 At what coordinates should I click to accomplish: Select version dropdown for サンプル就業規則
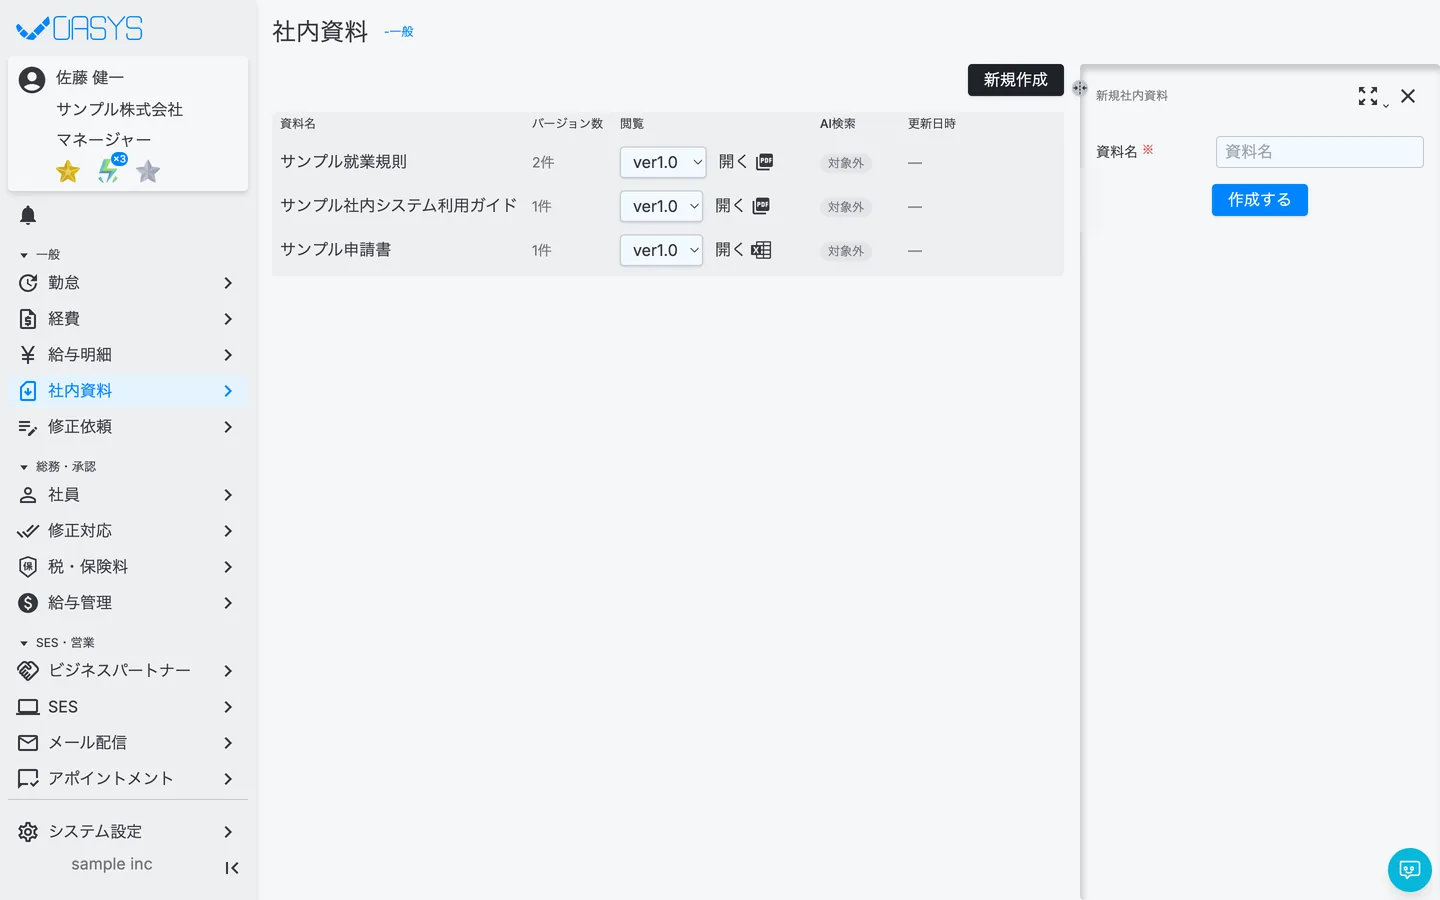(663, 162)
